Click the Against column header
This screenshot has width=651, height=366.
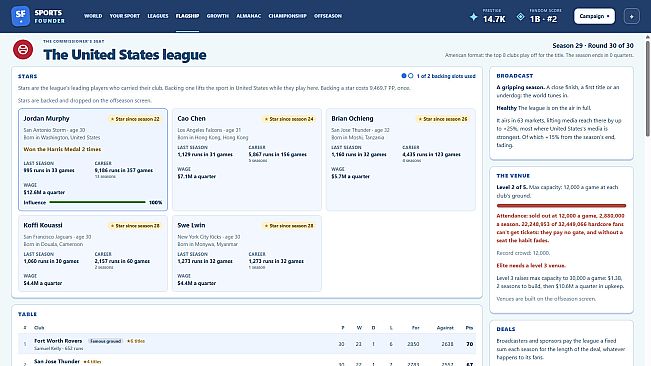(x=445, y=328)
